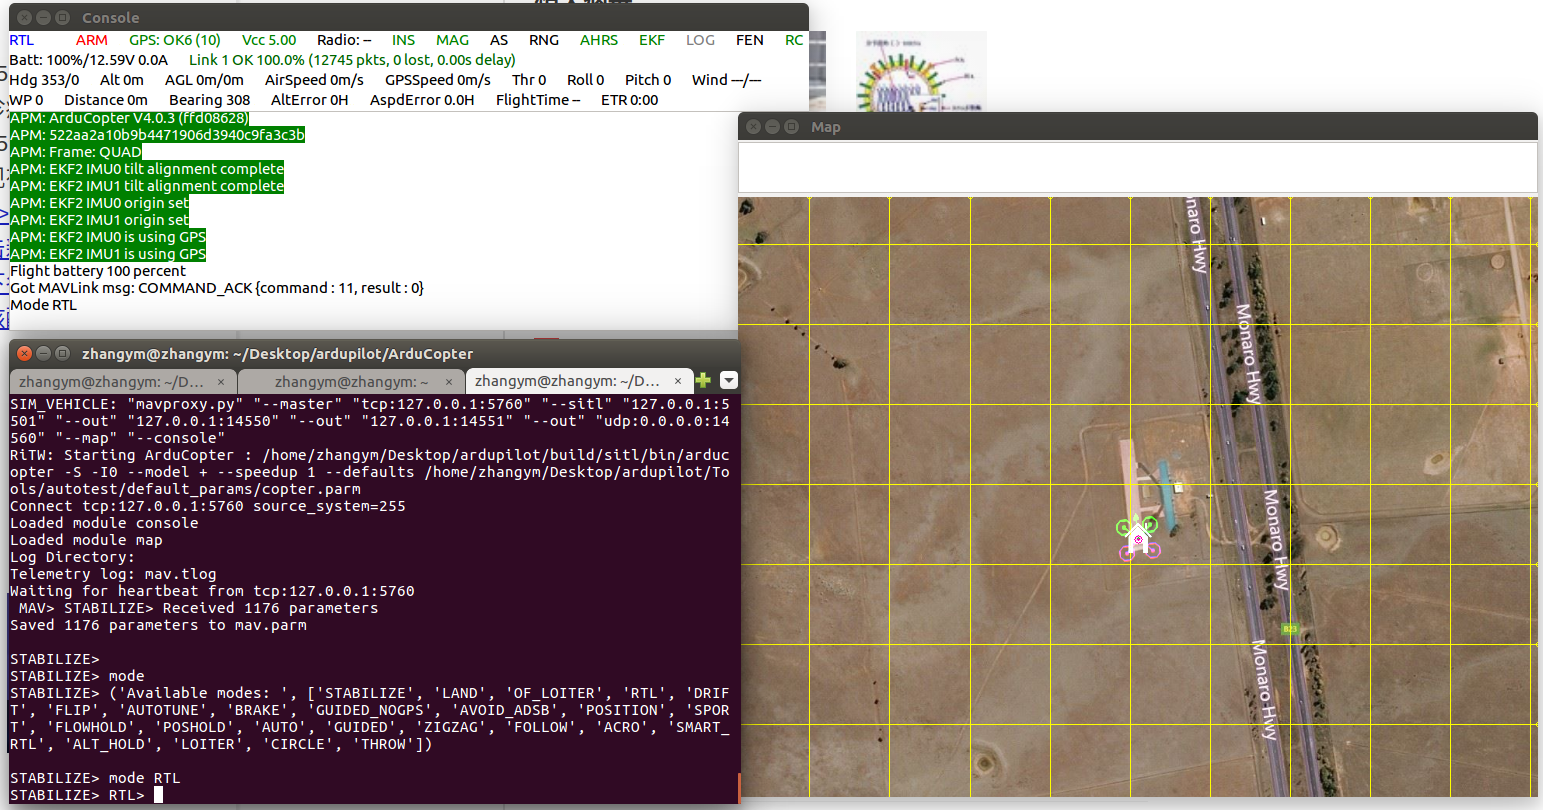Close the 'zhangym@zhangym: ~' terminal tab
This screenshot has height=810, width=1543.
449,381
